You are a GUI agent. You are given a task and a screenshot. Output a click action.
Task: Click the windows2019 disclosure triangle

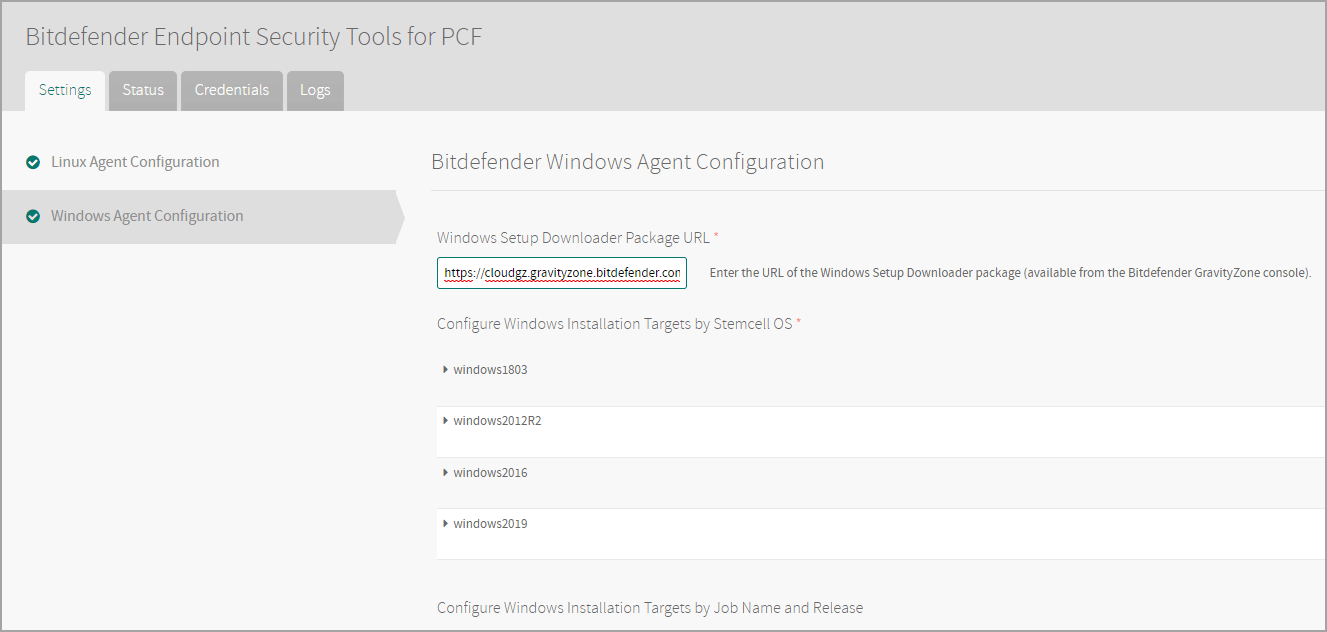(446, 523)
